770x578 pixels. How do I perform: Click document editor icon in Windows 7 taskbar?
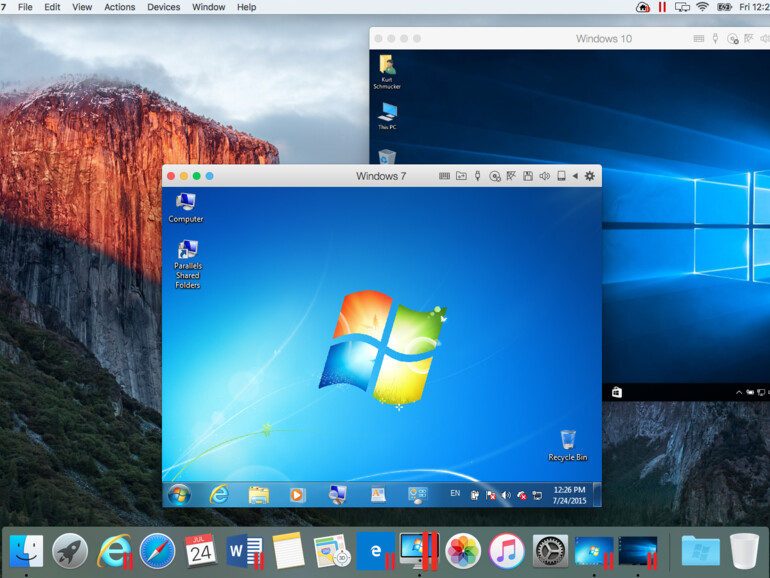pos(378,495)
